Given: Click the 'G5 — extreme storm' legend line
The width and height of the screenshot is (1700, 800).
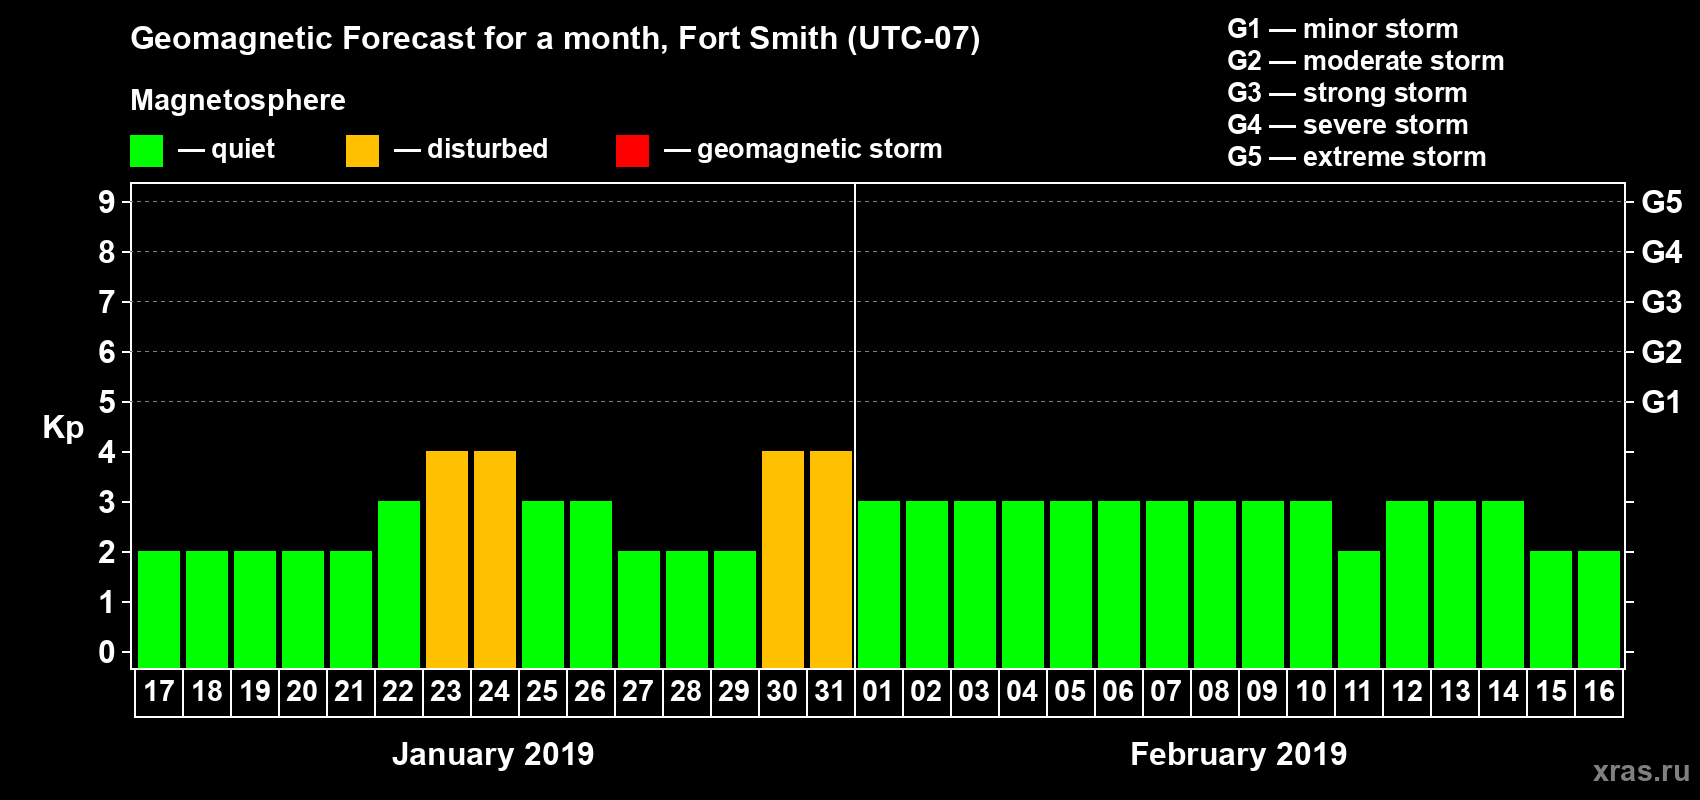Looking at the screenshot, I should click(1357, 157).
